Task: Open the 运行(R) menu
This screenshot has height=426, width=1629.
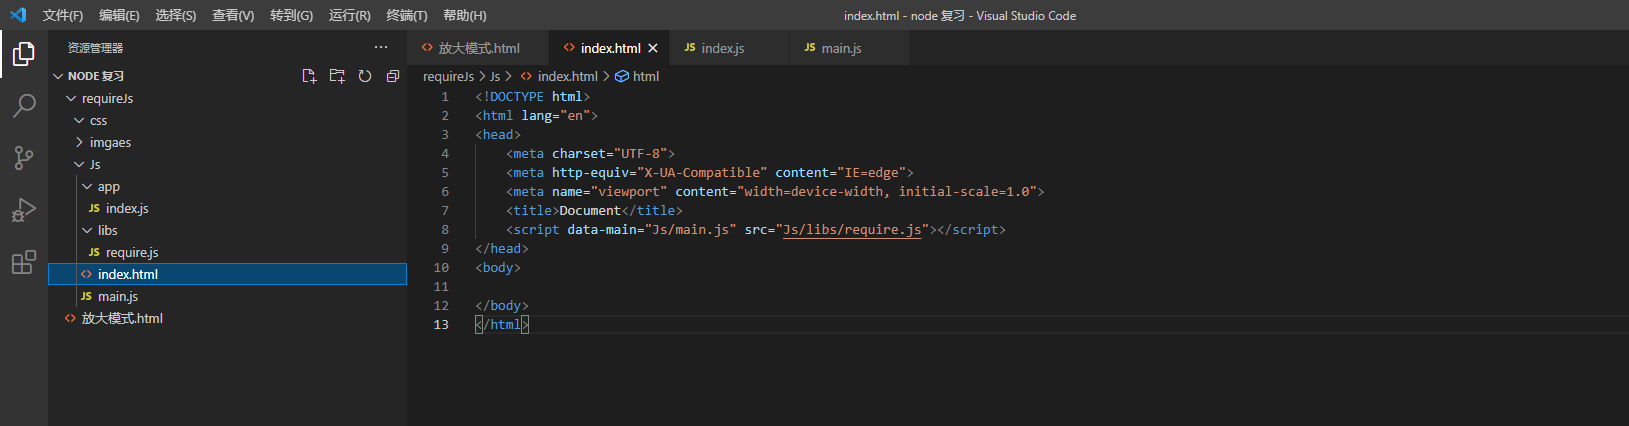Action: click(x=349, y=15)
